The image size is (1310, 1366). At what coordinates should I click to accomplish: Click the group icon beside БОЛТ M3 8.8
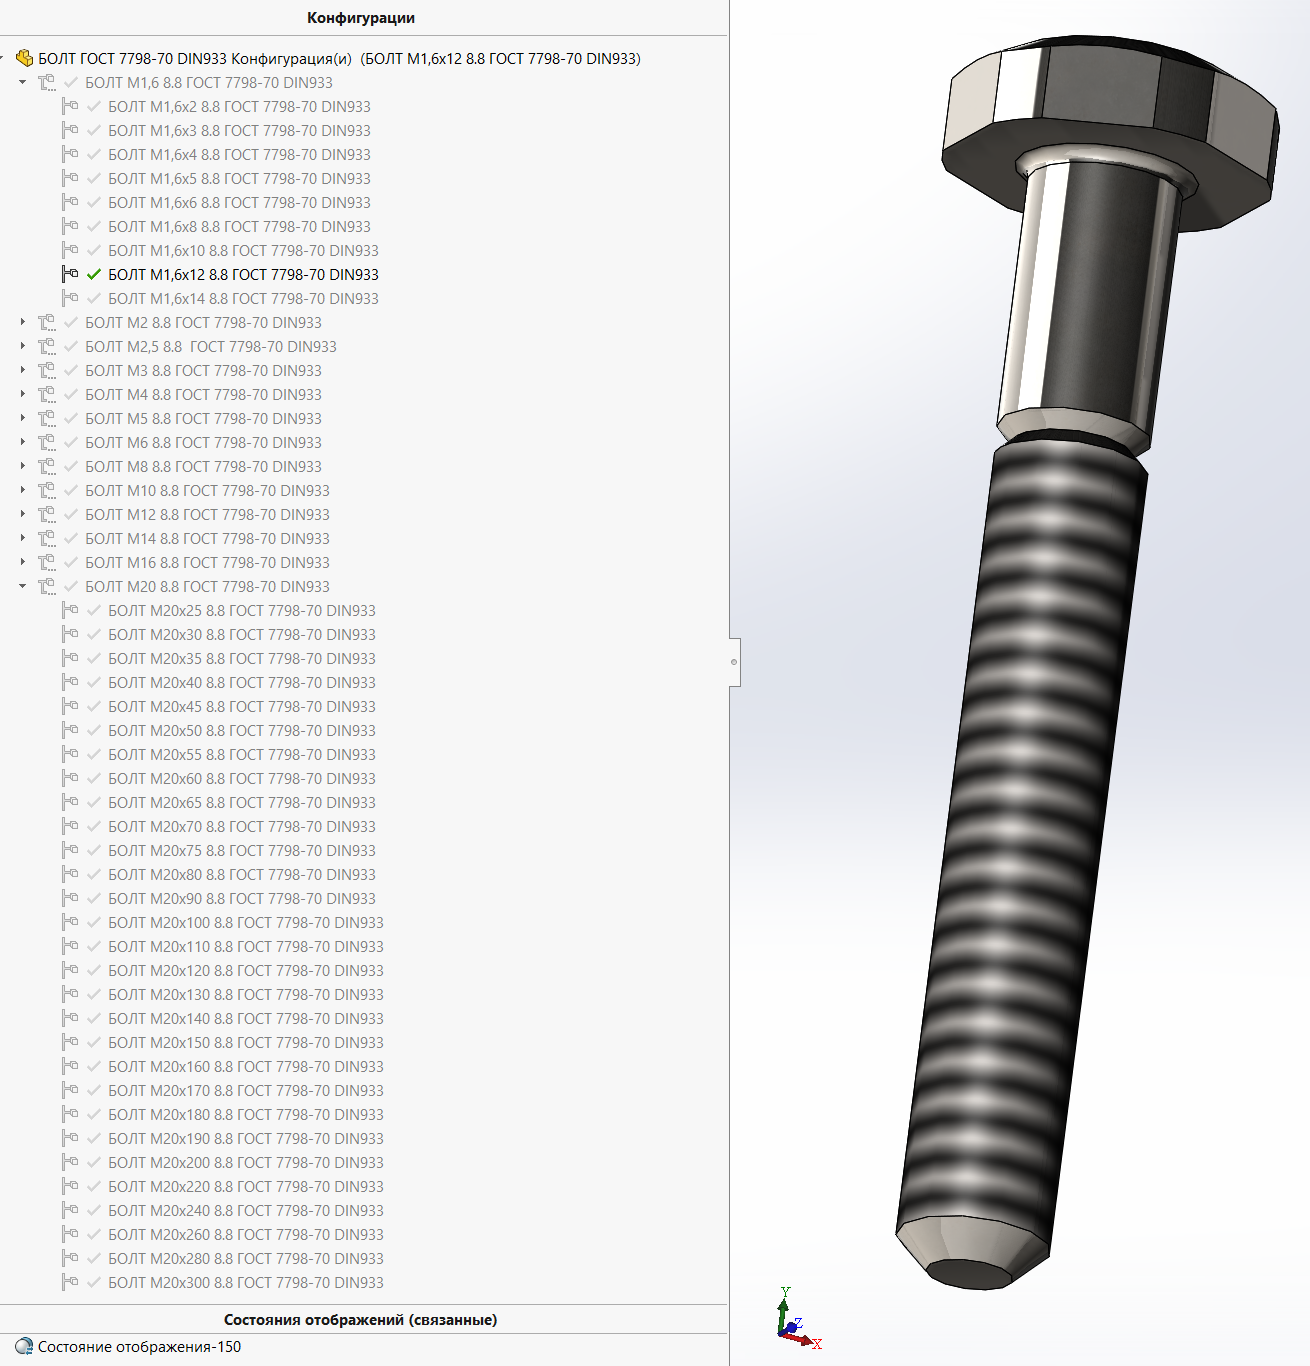pyautogui.click(x=47, y=370)
